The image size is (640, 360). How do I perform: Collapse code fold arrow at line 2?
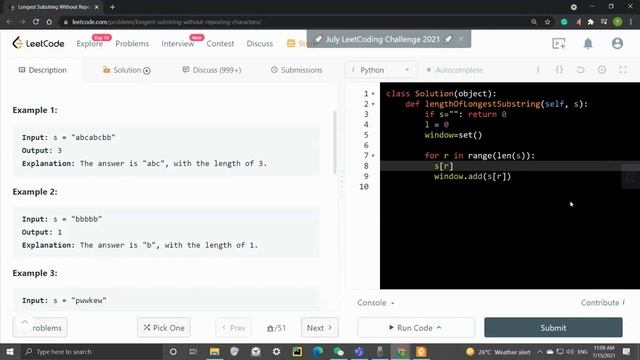[x=373, y=104]
